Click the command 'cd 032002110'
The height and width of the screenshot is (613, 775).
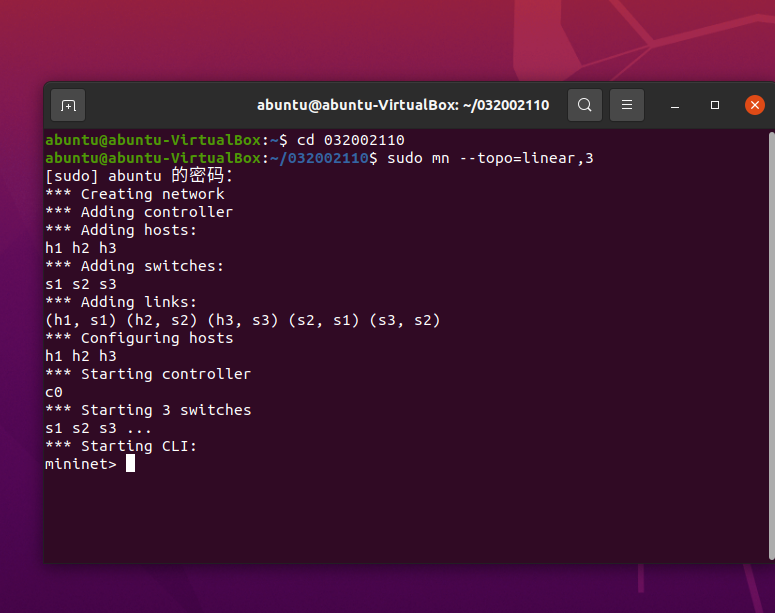click(x=350, y=140)
